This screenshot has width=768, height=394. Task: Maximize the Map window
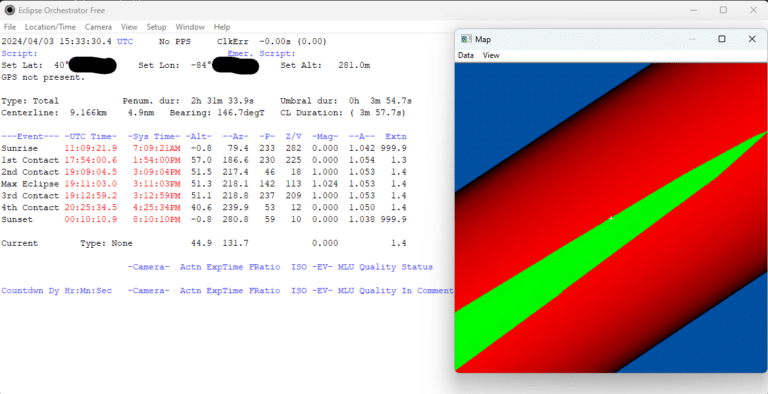(x=721, y=39)
